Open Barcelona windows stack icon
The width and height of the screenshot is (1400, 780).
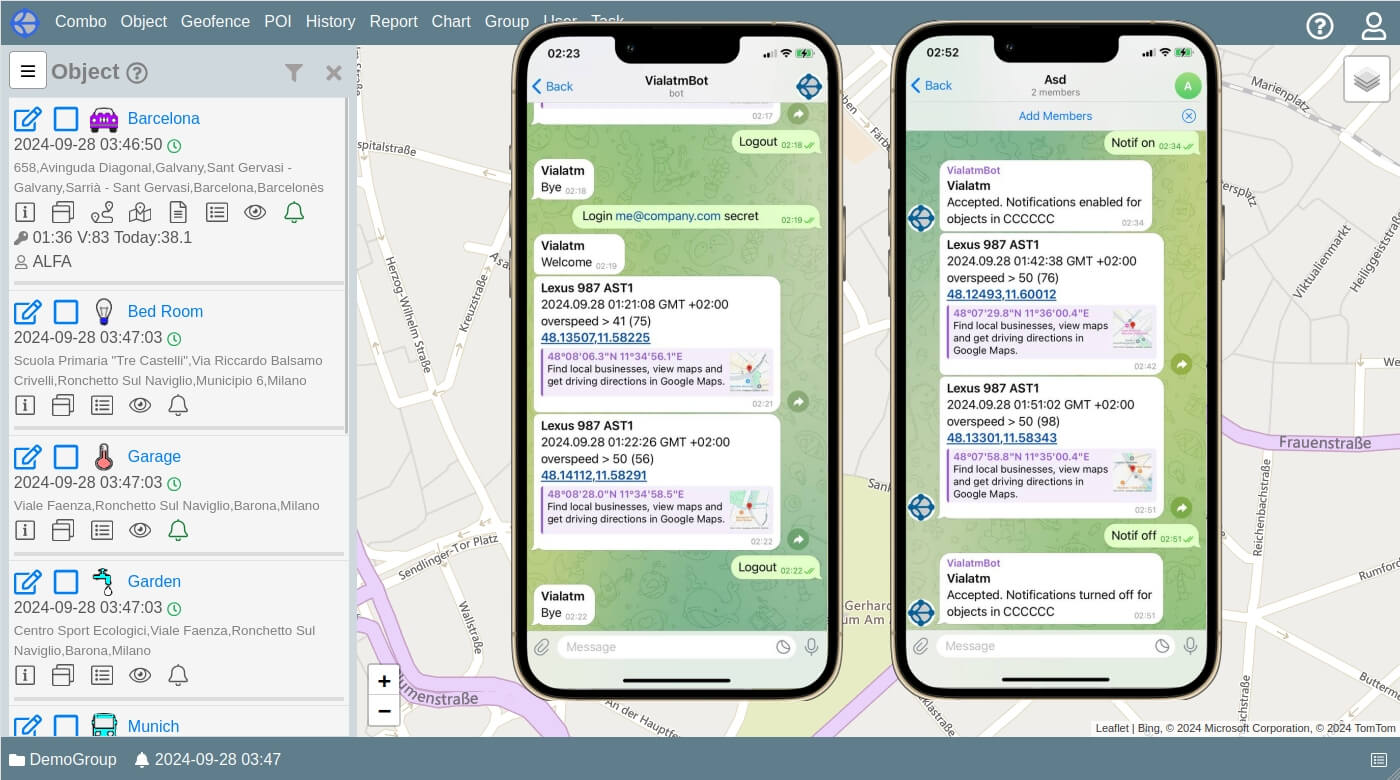(x=63, y=212)
